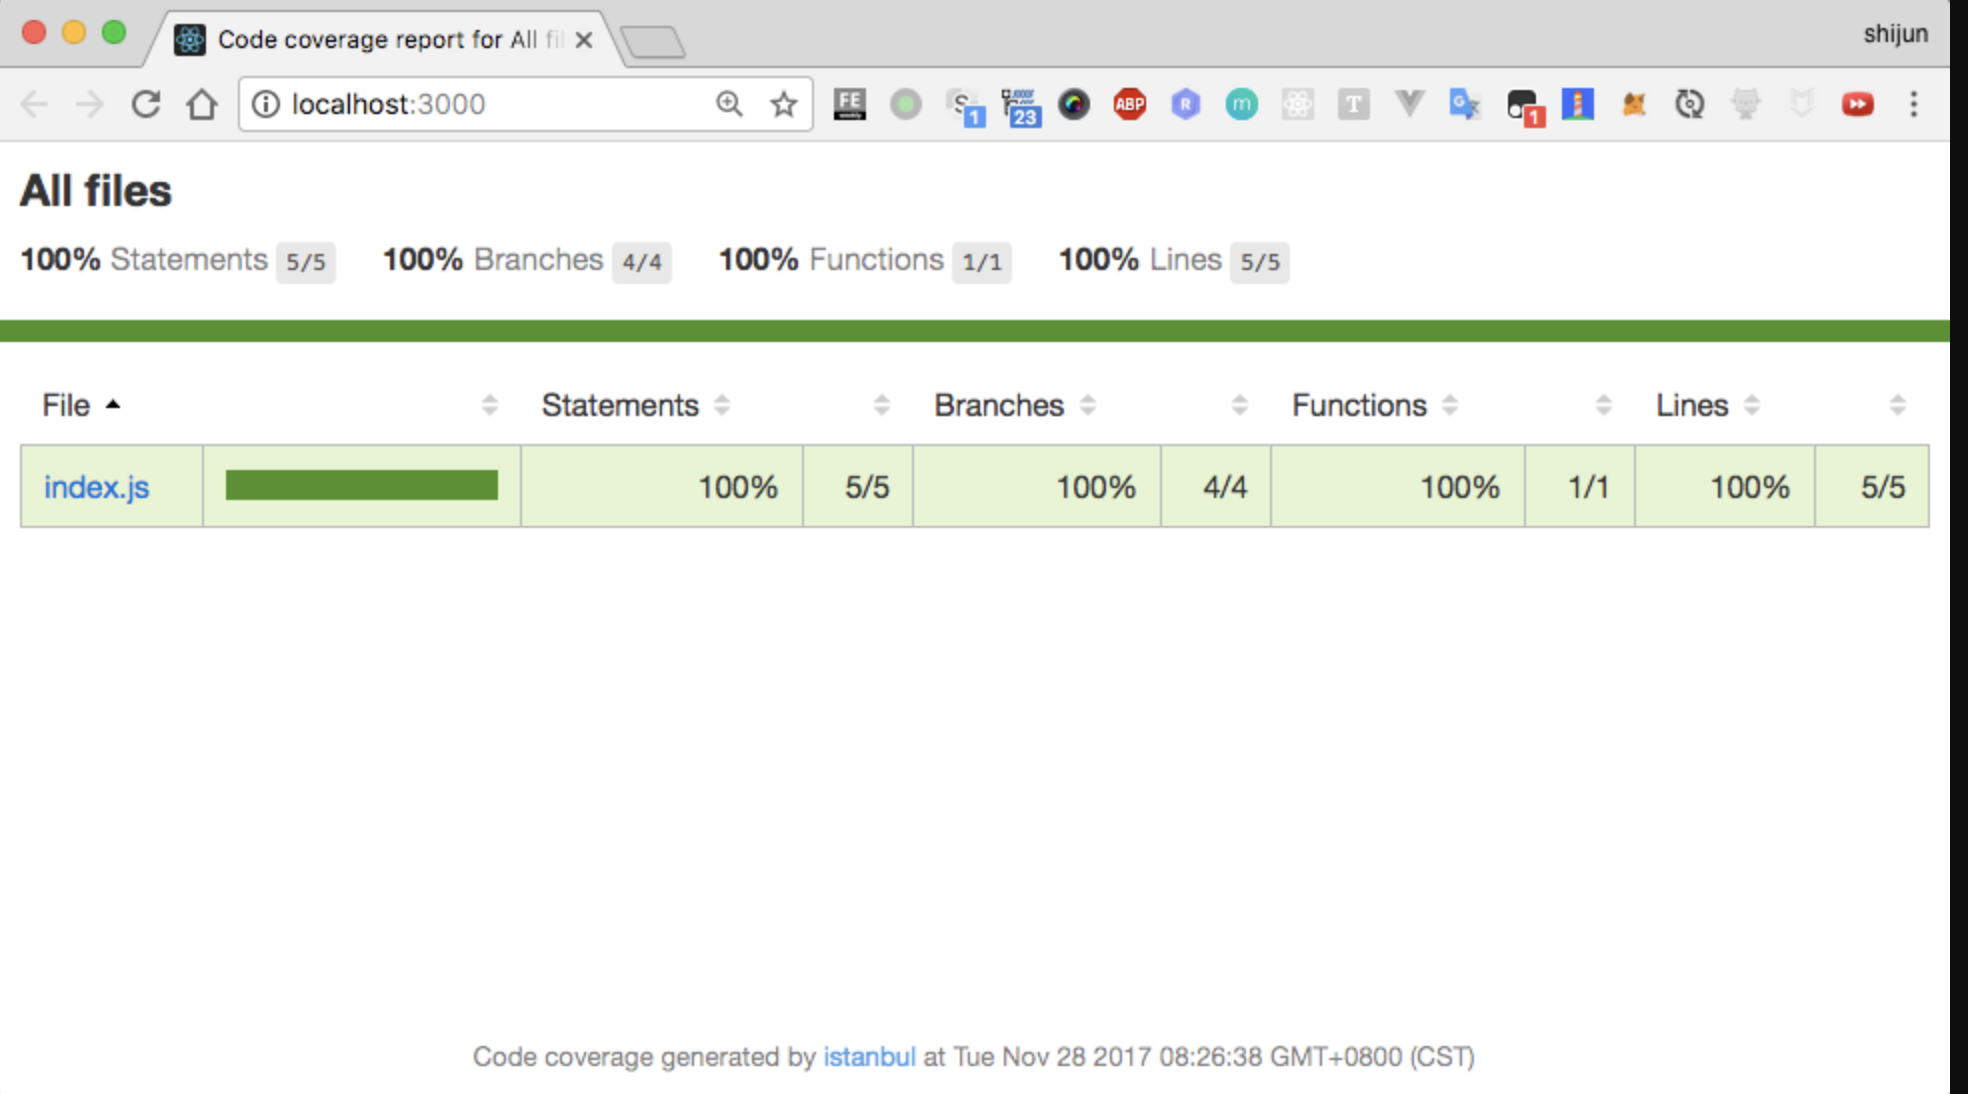Screen dimensions: 1968x1094
Task: Select the Code coverage report tab
Action: point(378,40)
